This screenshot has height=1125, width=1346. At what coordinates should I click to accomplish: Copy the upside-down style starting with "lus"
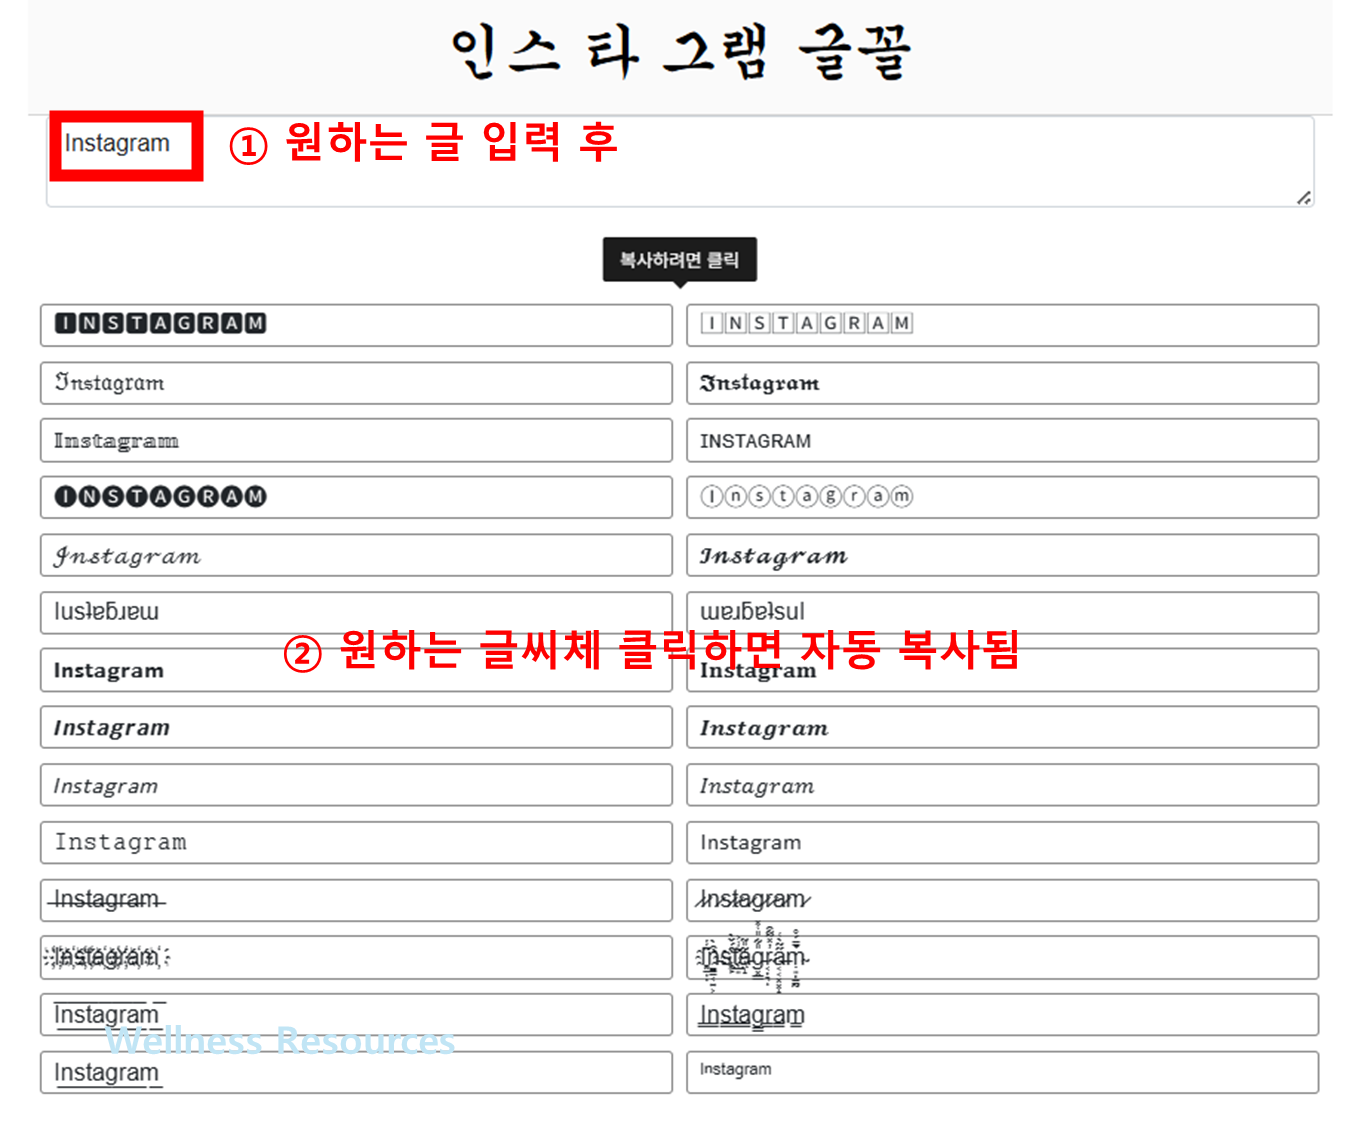356,613
